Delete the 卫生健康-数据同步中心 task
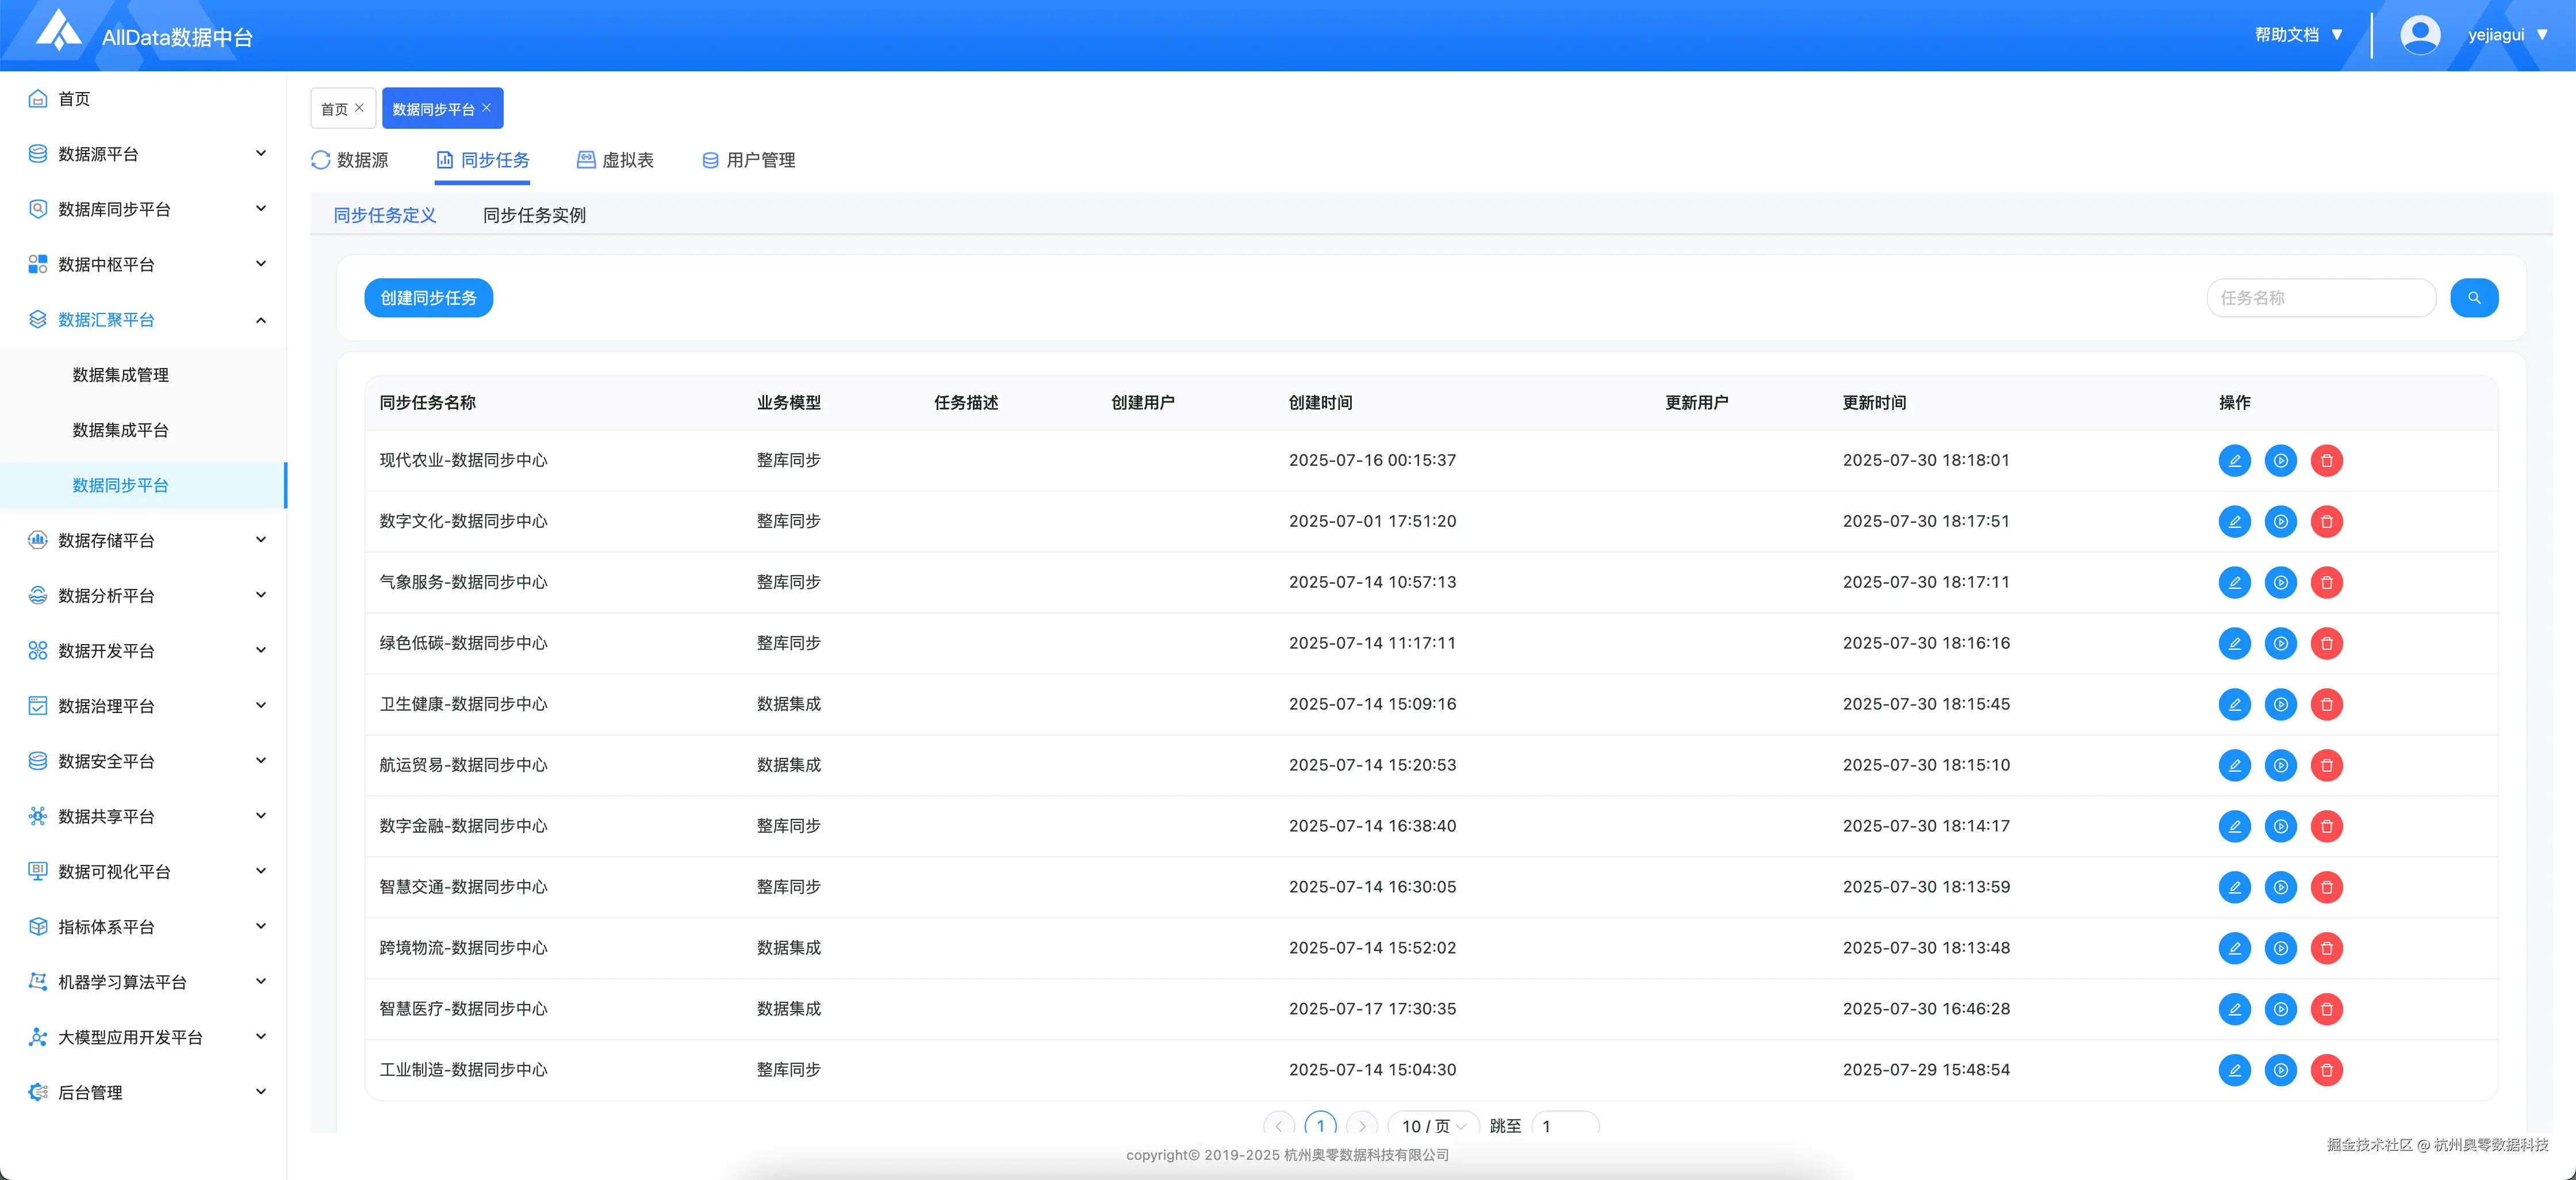This screenshot has width=2576, height=1180. [2327, 704]
